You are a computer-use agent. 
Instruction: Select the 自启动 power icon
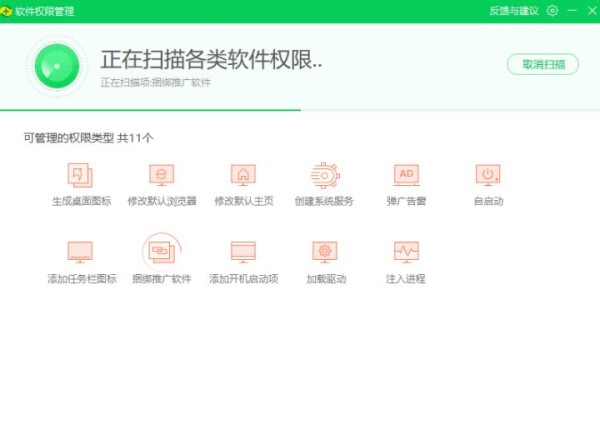(x=487, y=175)
